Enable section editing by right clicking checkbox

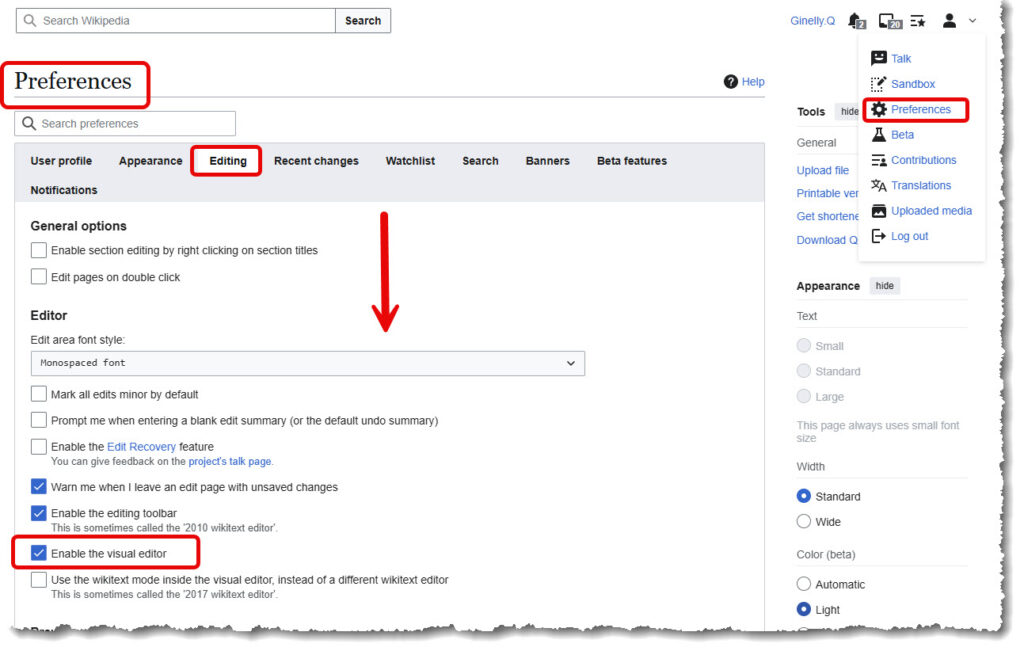(39, 250)
